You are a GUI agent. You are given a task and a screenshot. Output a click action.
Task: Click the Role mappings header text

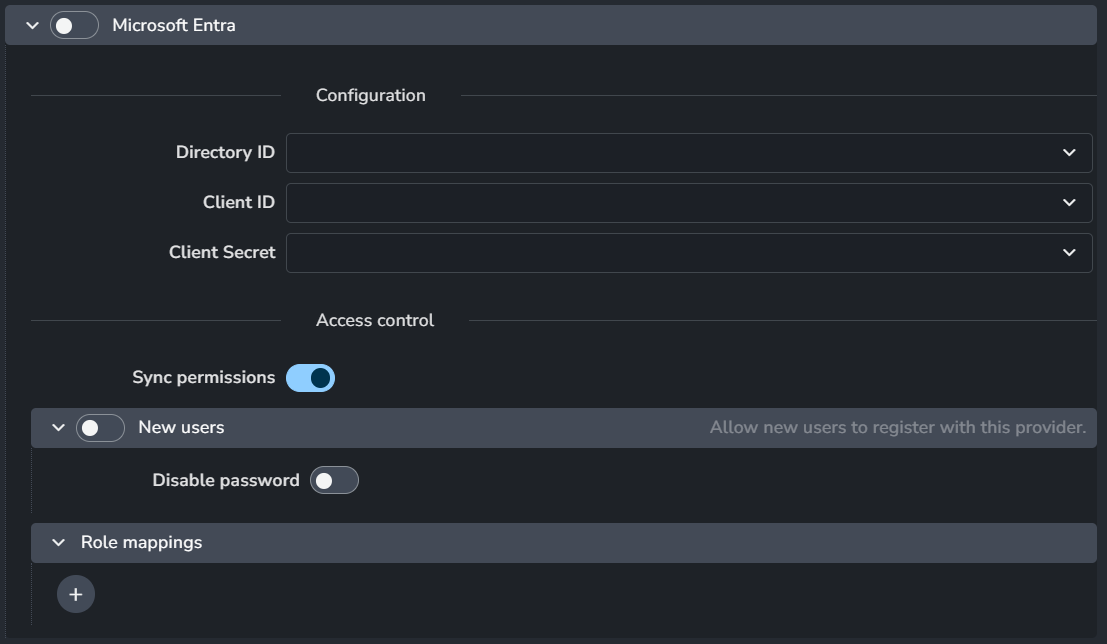click(141, 543)
